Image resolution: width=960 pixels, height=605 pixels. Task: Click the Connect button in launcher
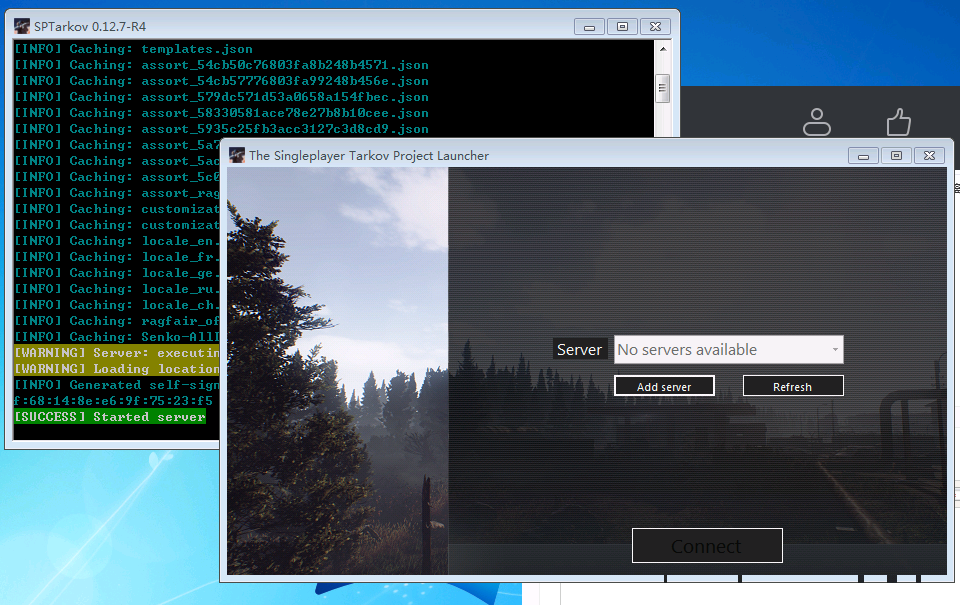[707, 546]
